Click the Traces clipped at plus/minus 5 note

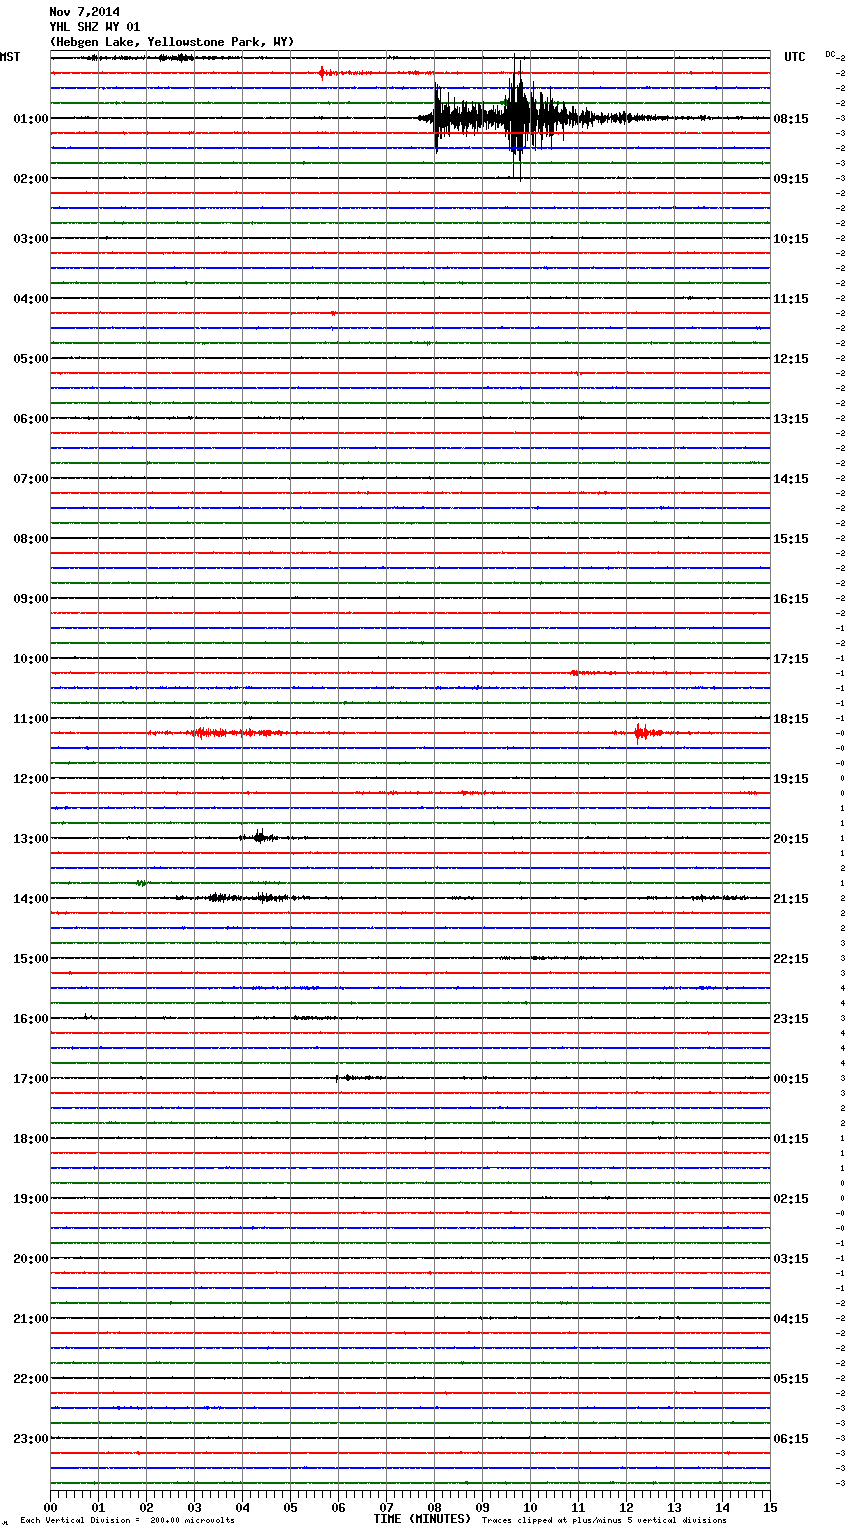pos(604,1521)
